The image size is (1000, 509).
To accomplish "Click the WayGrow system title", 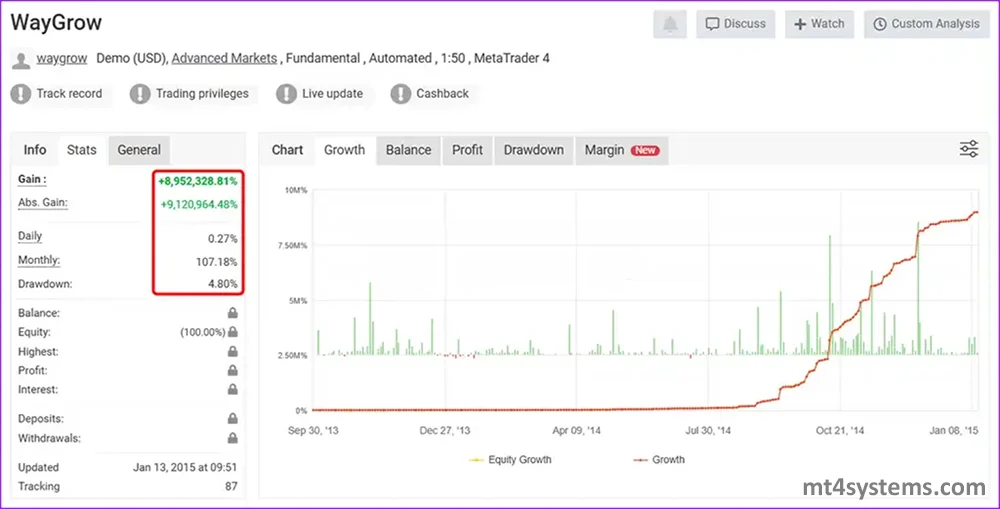I will tap(56, 22).
